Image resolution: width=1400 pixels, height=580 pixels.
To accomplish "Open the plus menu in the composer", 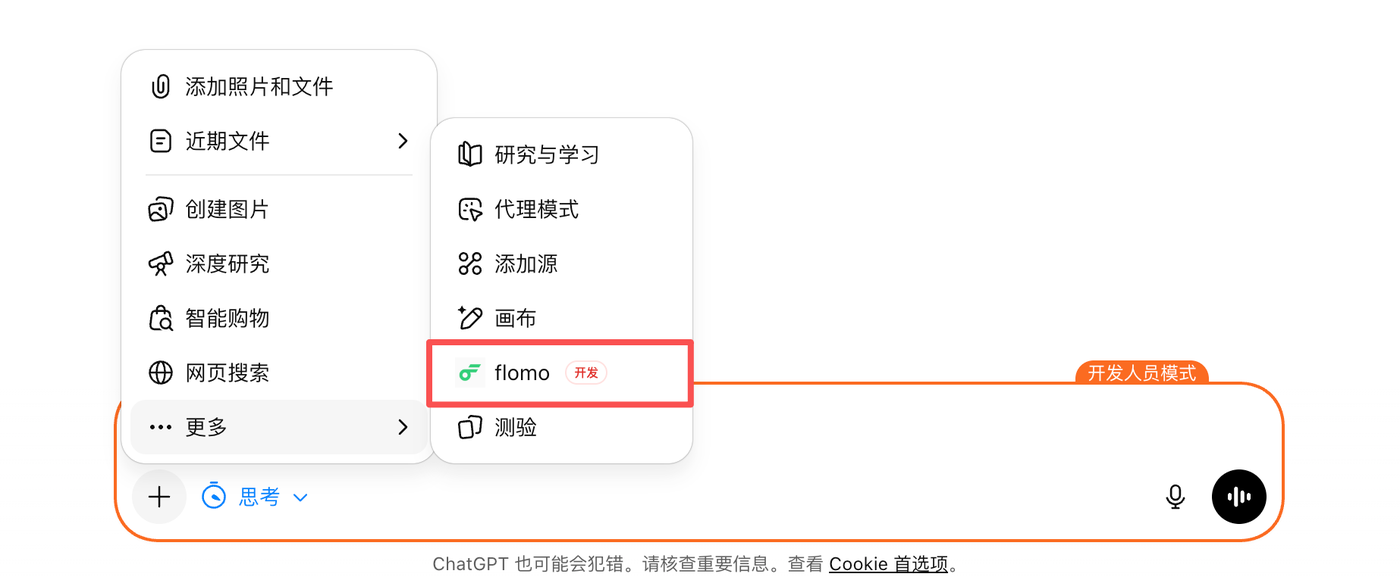I will 159,496.
